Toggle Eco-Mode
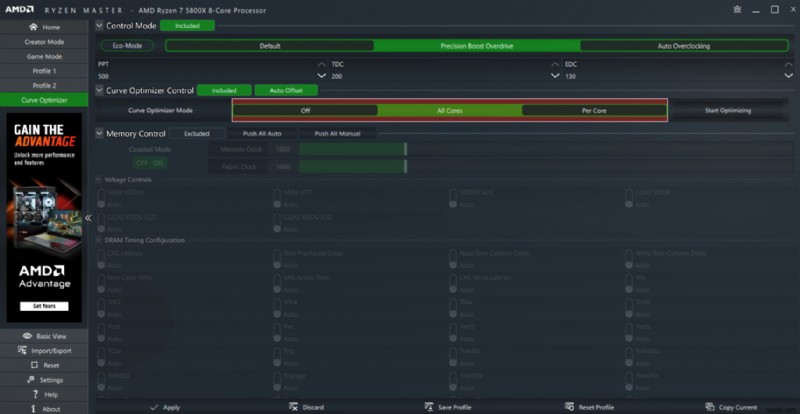This screenshot has width=800, height=414. coord(127,46)
